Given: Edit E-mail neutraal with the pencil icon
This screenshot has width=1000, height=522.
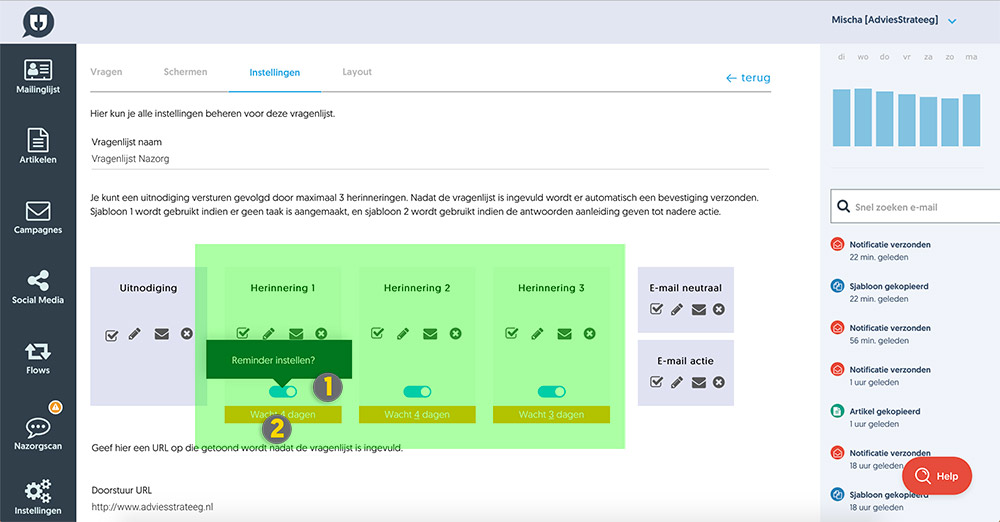Looking at the screenshot, I should [x=677, y=309].
